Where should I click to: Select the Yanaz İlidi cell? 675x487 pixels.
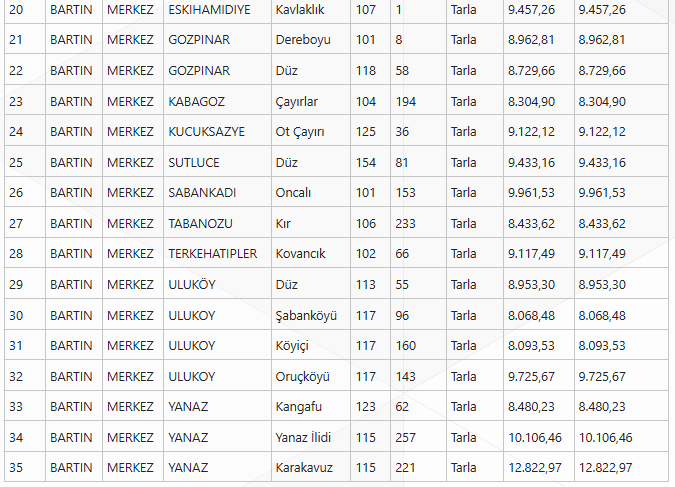click(x=311, y=438)
